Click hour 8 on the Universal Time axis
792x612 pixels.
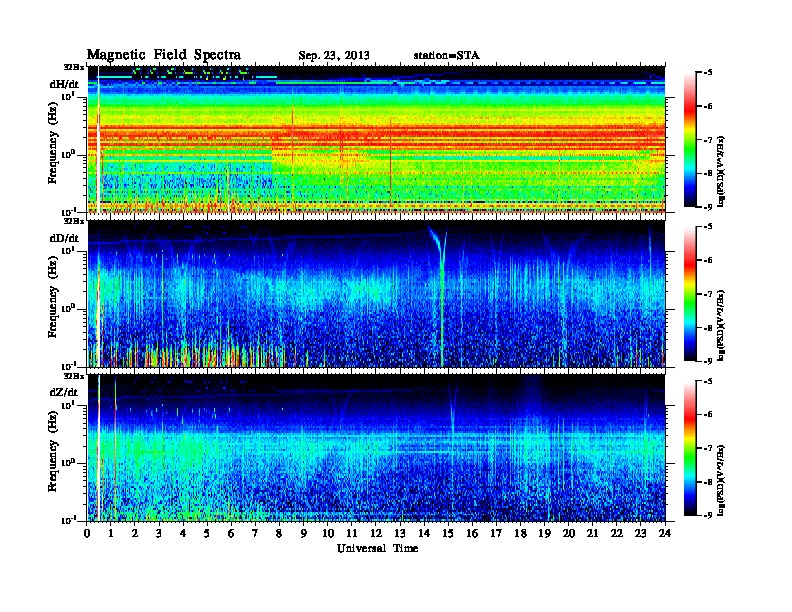click(x=279, y=533)
